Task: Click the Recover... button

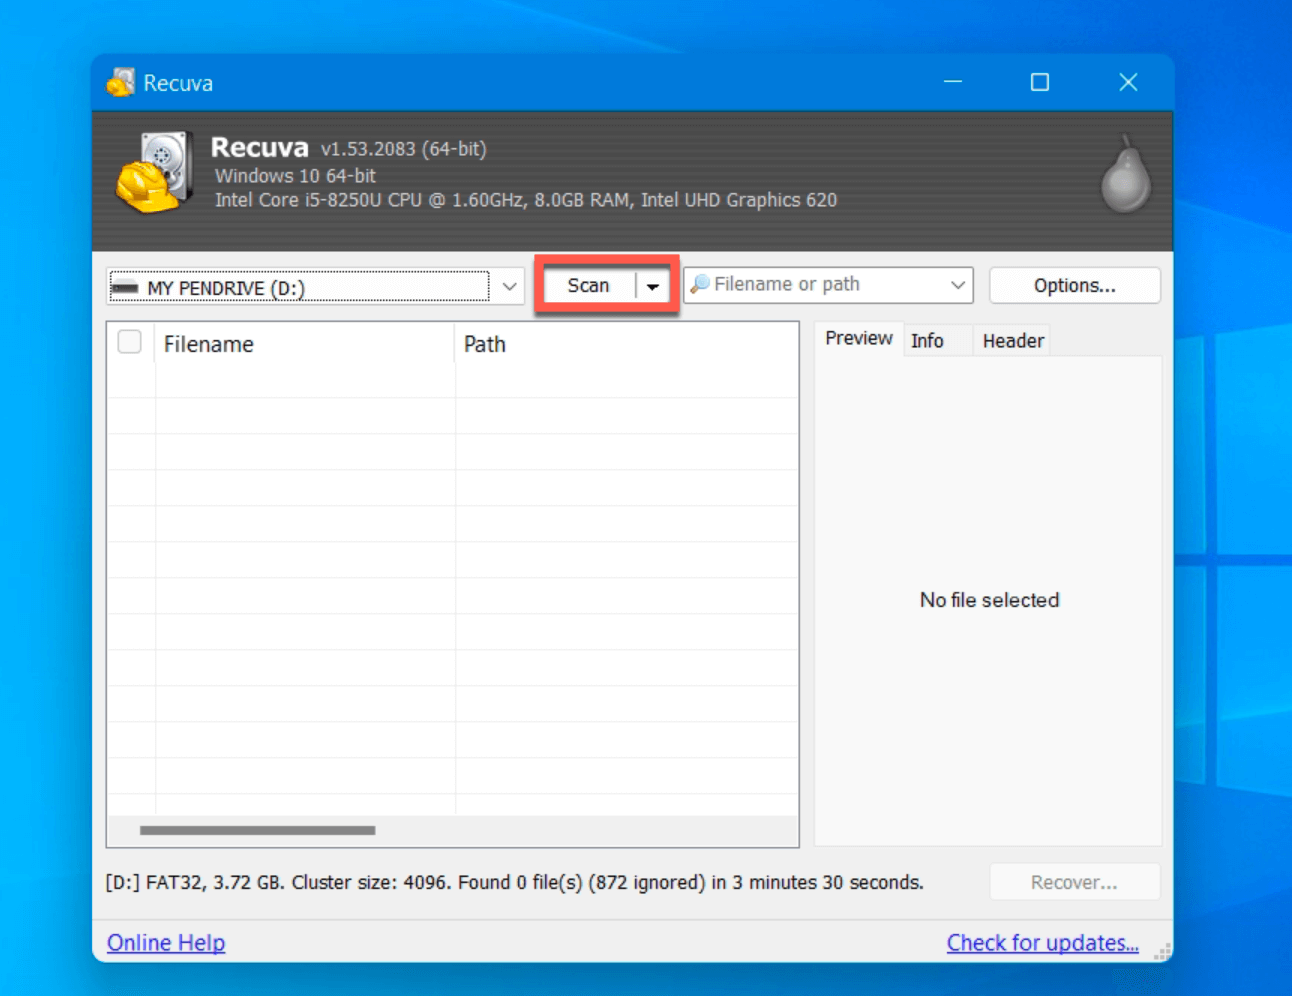Action: [1075, 883]
